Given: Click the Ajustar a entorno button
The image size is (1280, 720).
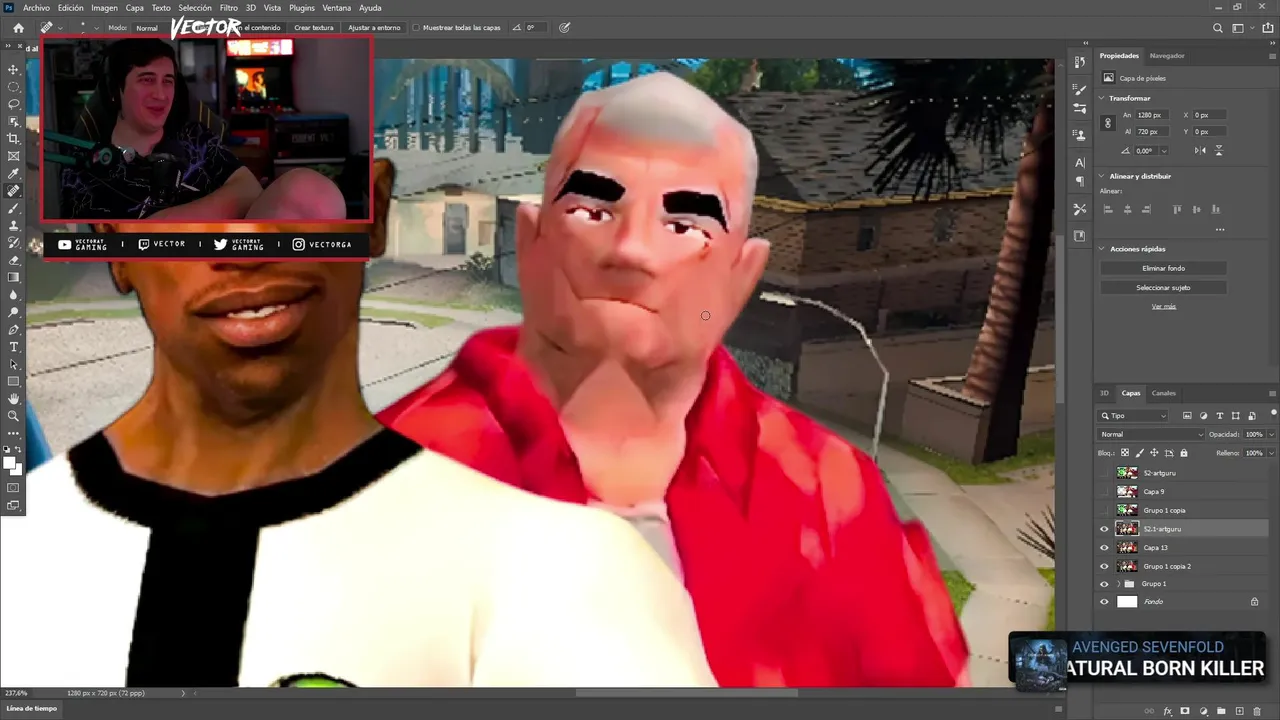Looking at the screenshot, I should [x=374, y=28].
